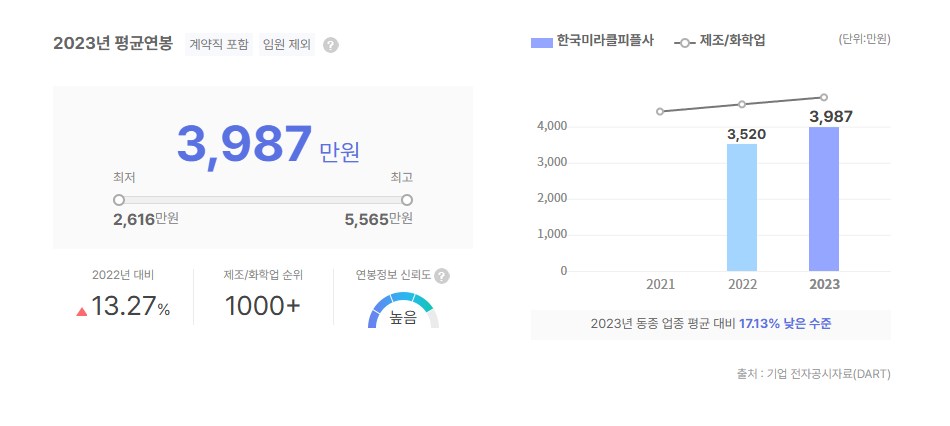
Task: Click the 제조/화학업 순위 label
Action: tap(263, 275)
